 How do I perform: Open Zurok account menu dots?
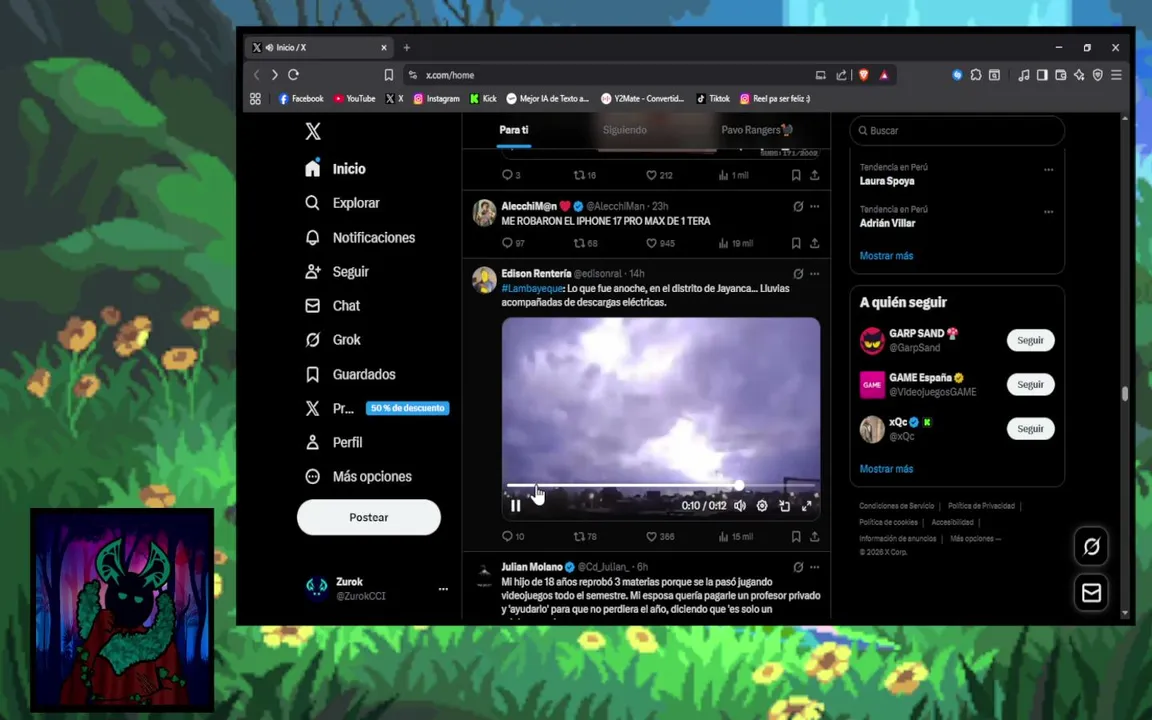coord(443,589)
